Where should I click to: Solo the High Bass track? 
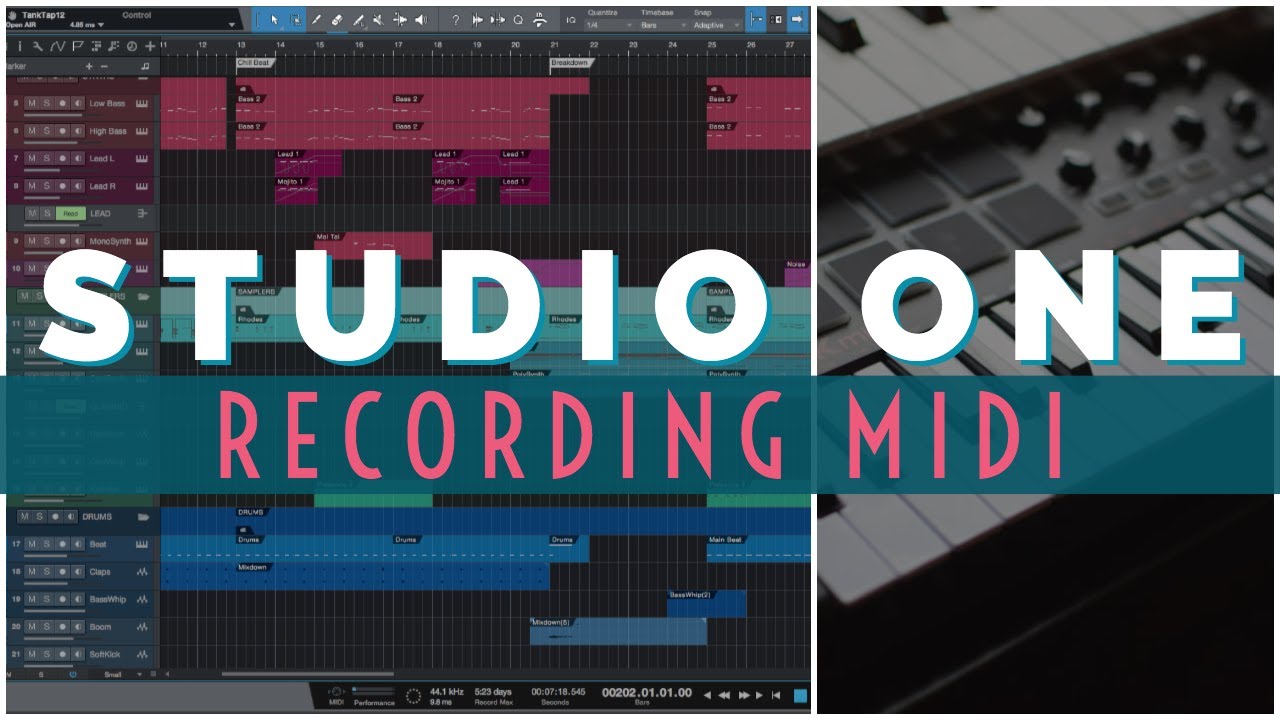[x=46, y=131]
